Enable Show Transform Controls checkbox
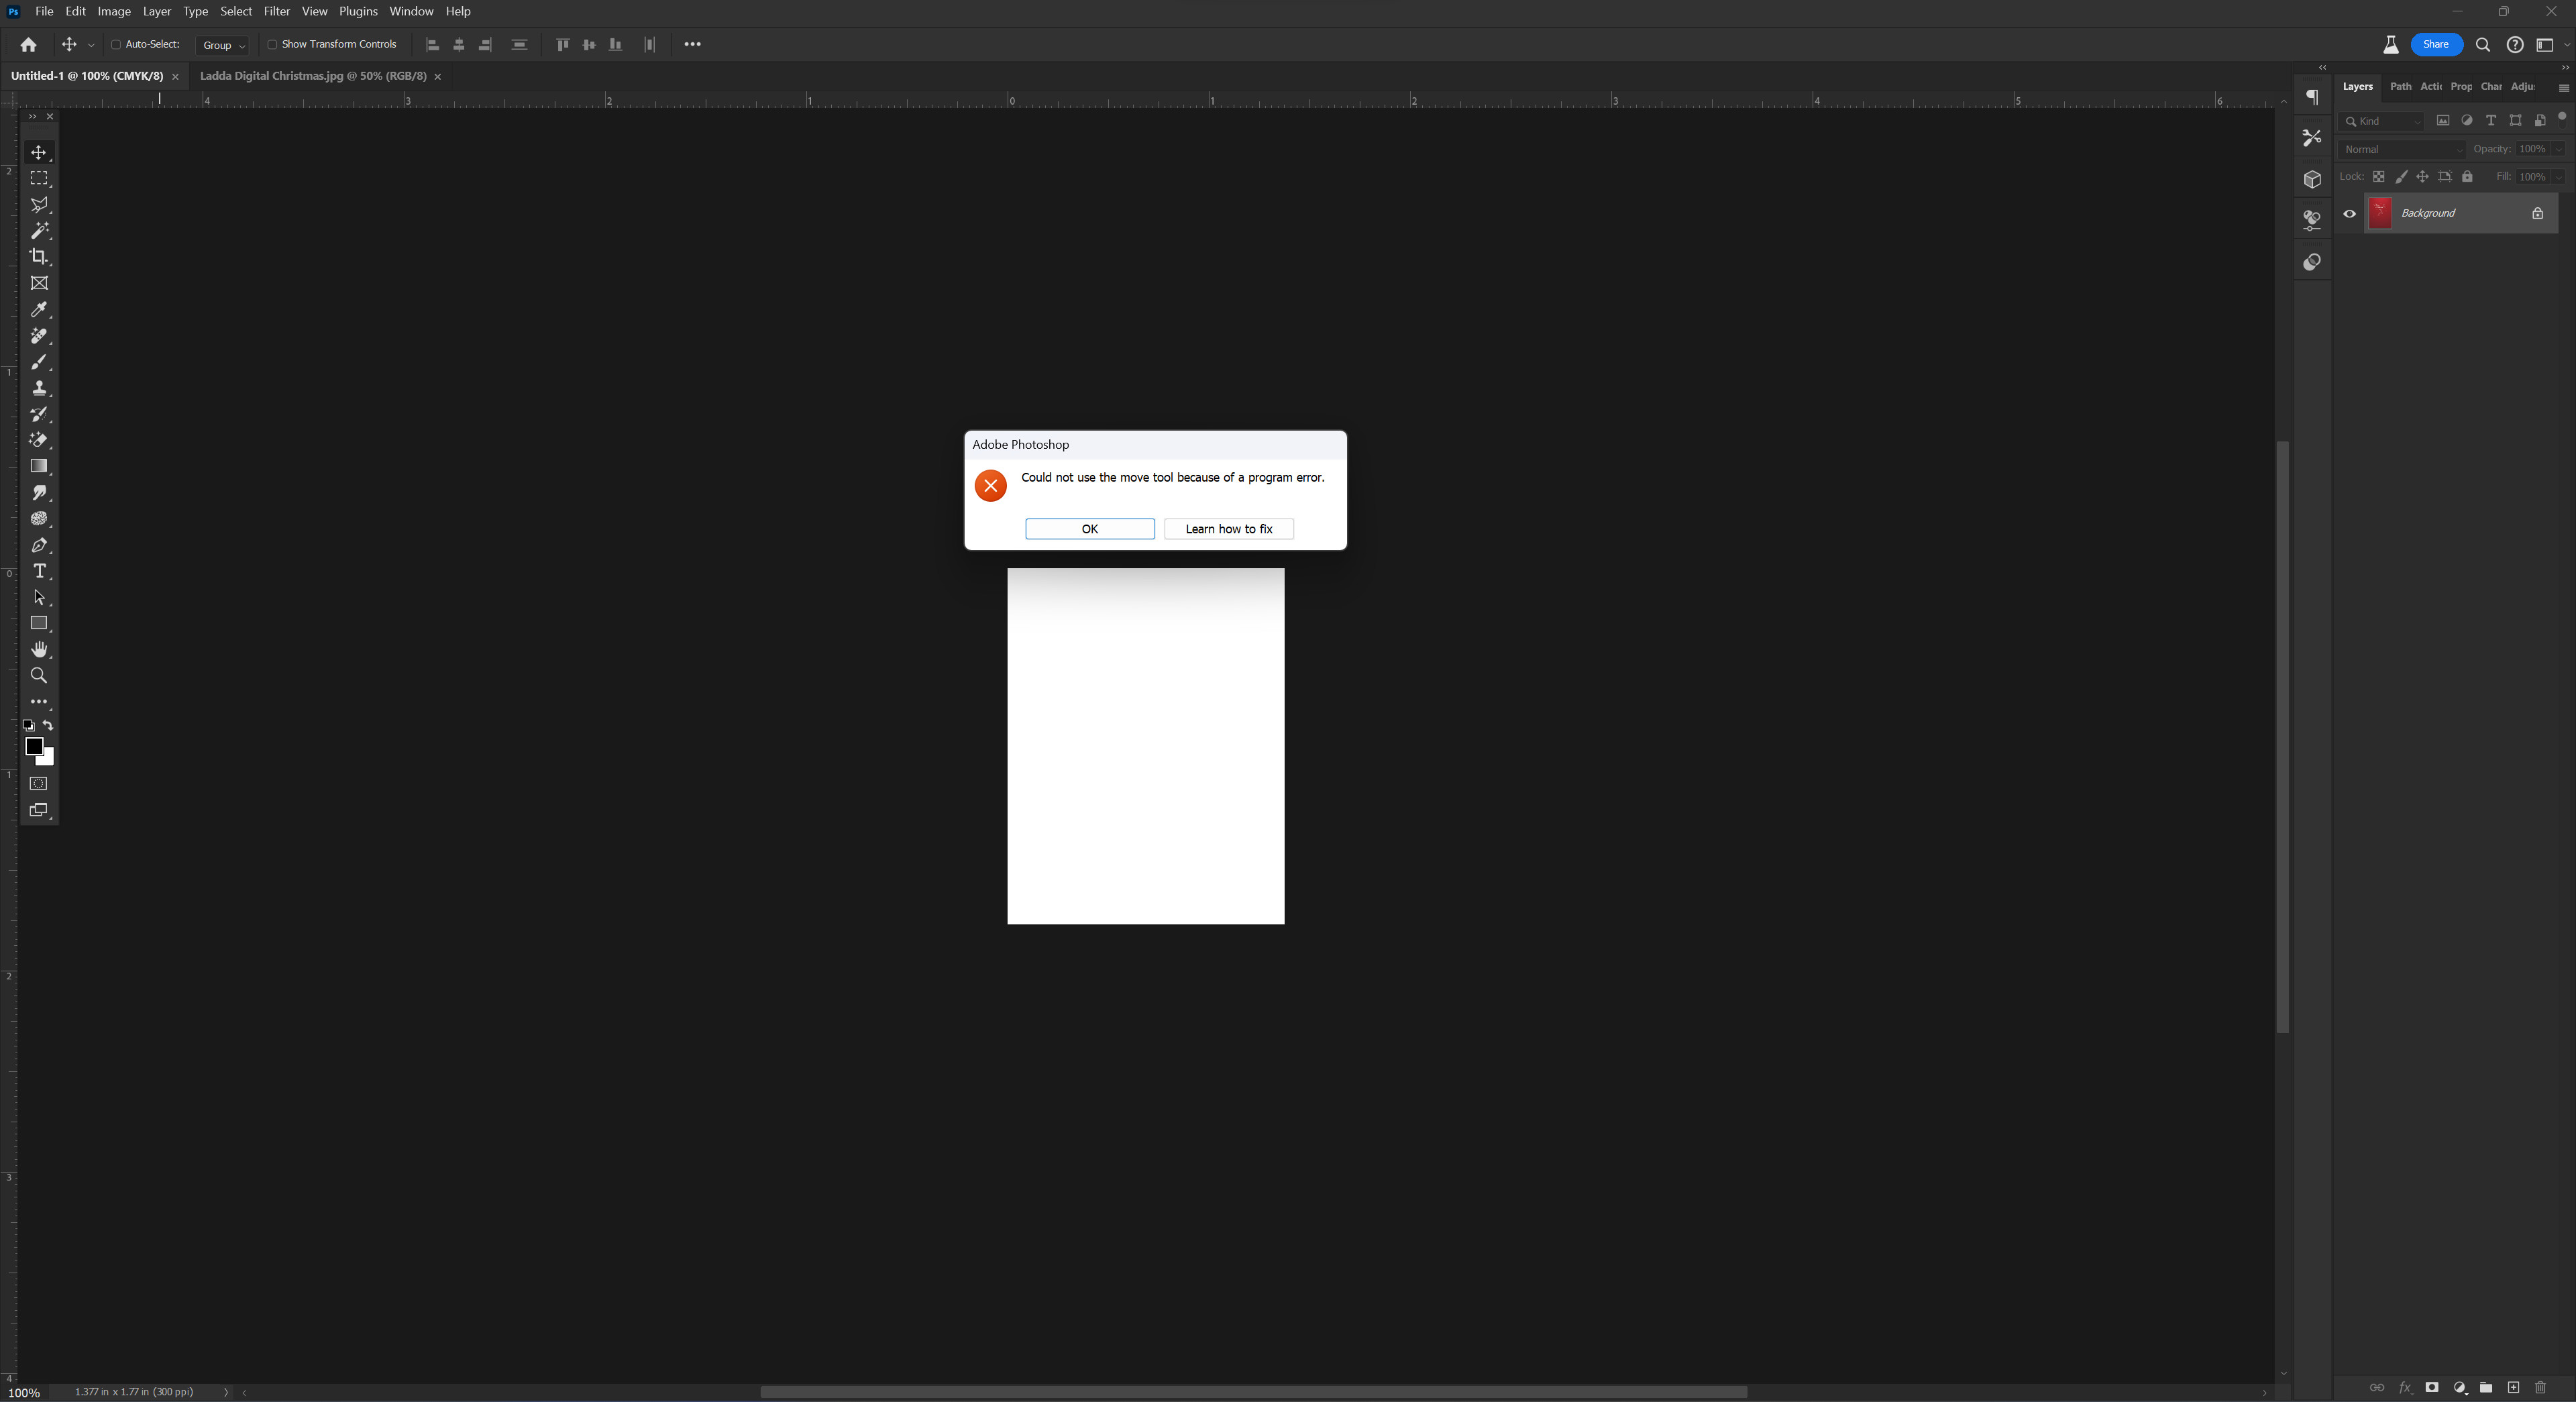2576x1402 pixels. point(272,44)
